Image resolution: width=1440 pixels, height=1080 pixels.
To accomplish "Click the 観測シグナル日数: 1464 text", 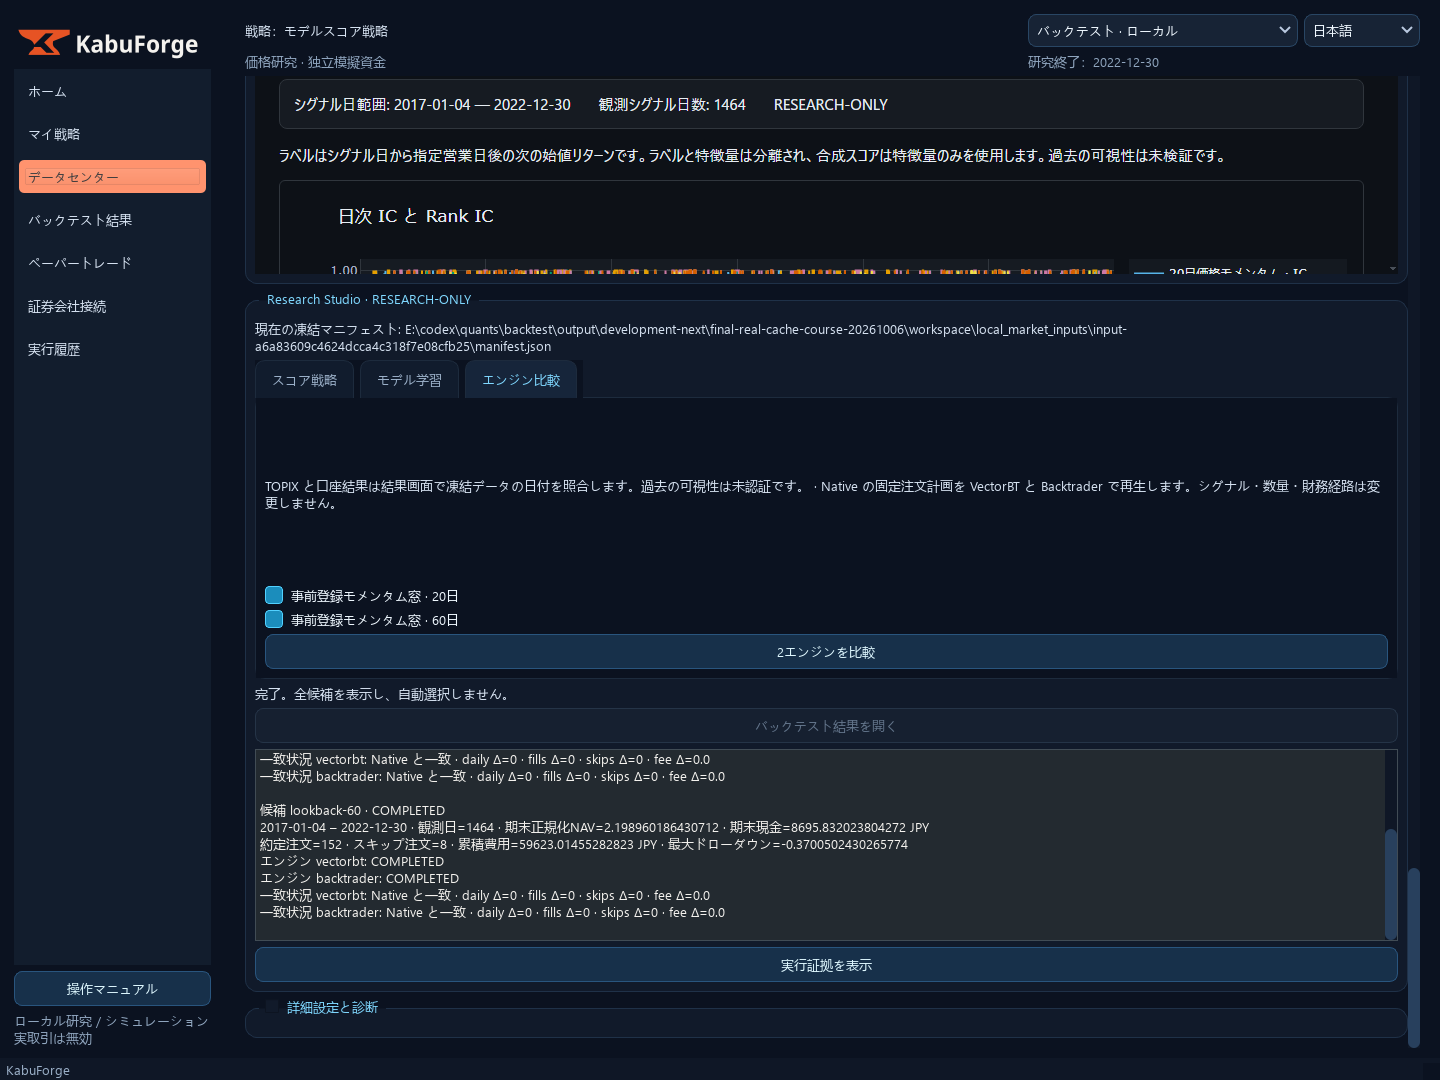I will coord(672,105).
